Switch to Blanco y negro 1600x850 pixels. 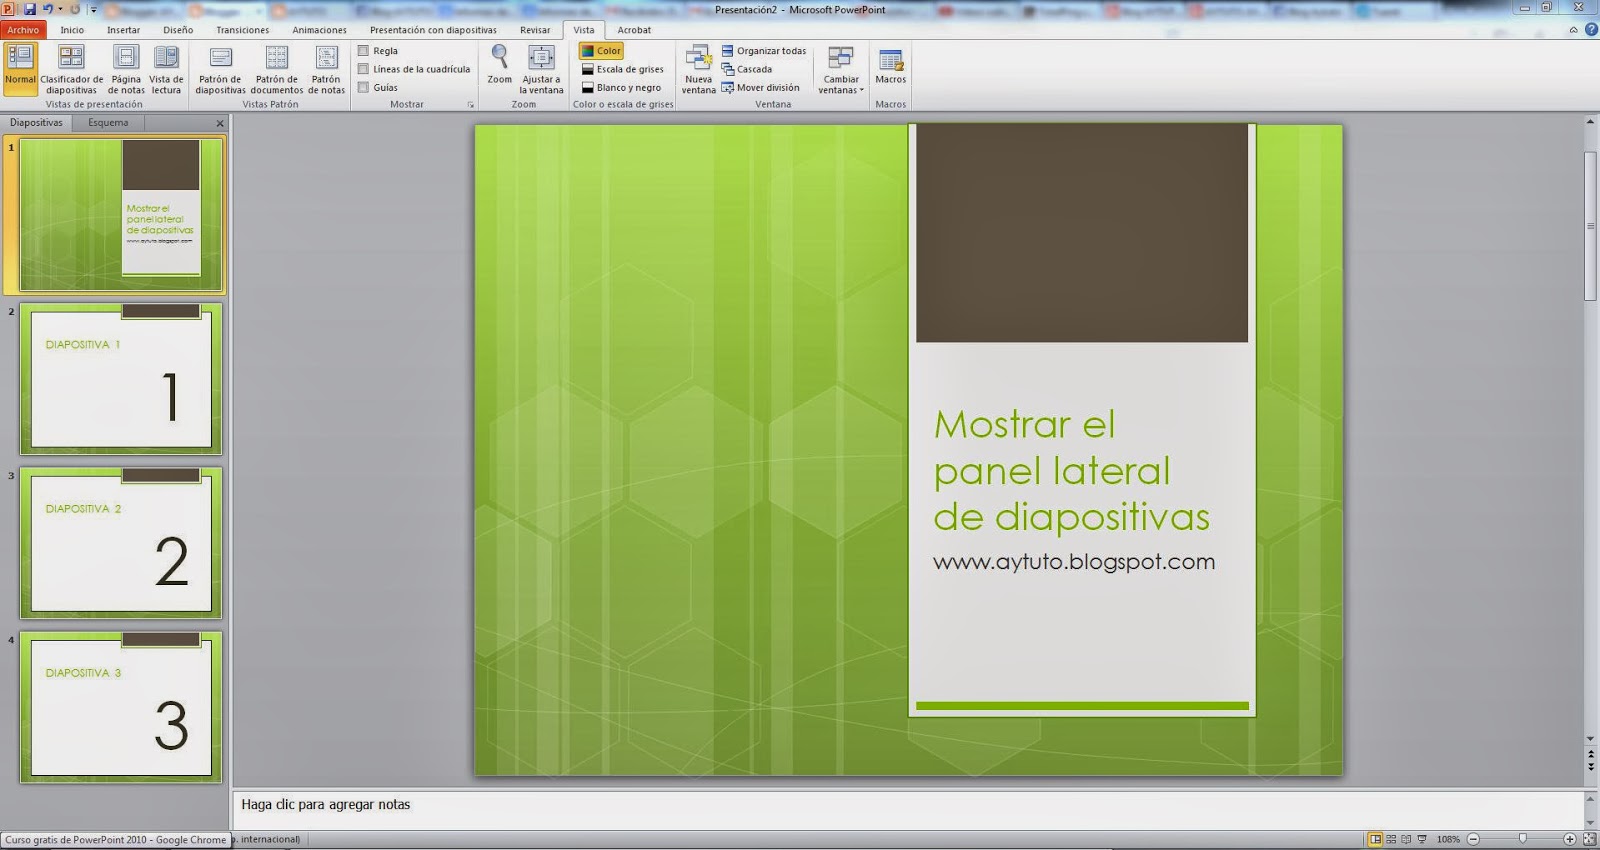pos(621,87)
